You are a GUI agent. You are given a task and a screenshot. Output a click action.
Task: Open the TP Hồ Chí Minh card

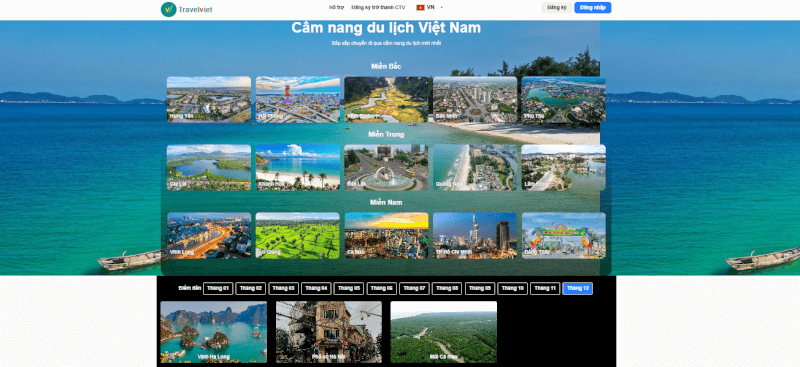point(475,235)
